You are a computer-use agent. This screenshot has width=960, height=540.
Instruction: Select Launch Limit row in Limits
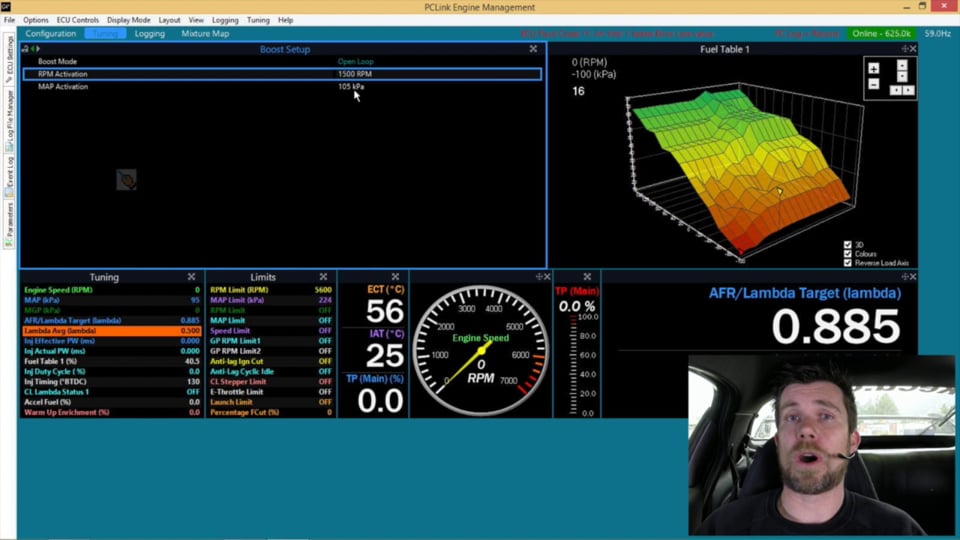pyautogui.click(x=271, y=402)
